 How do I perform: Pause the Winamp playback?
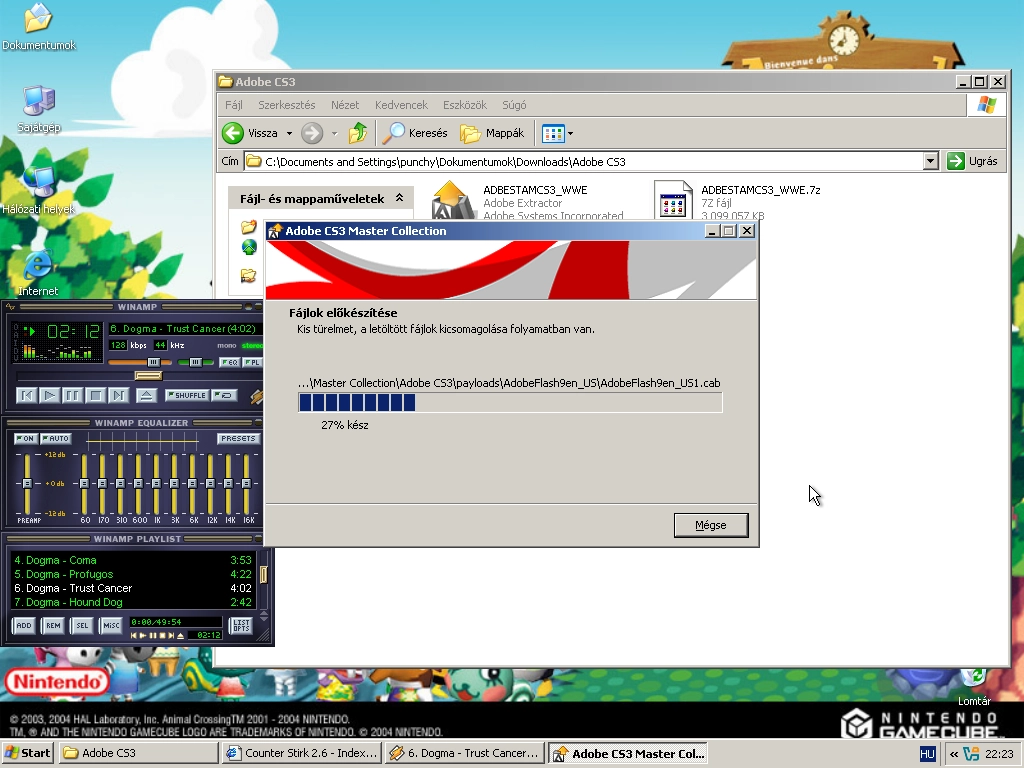[72, 395]
